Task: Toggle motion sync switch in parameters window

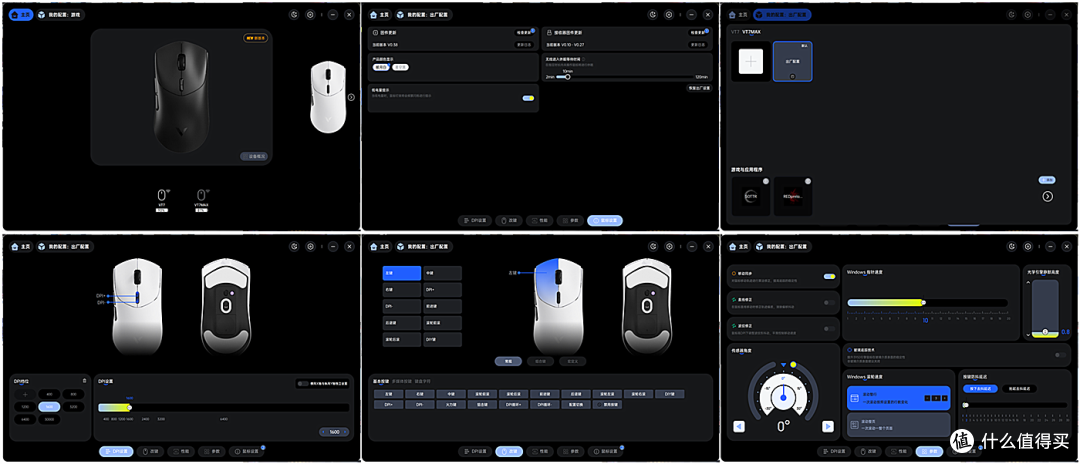Action: pos(829,276)
